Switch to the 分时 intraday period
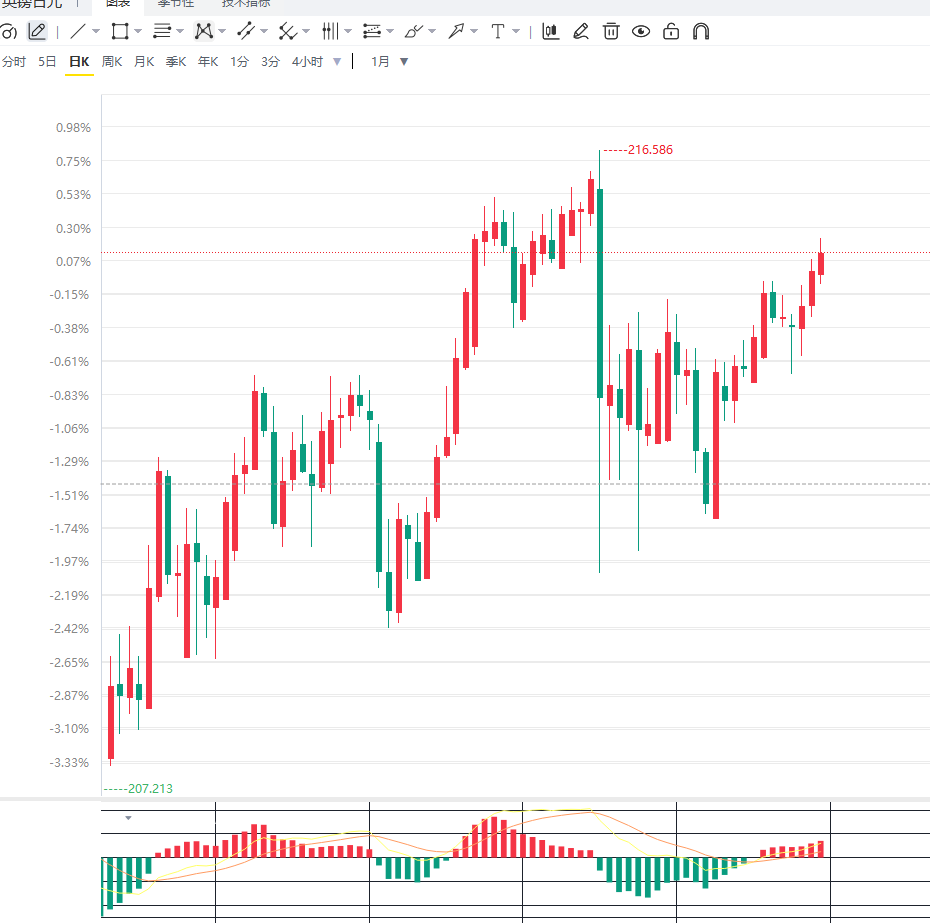 pos(14,62)
